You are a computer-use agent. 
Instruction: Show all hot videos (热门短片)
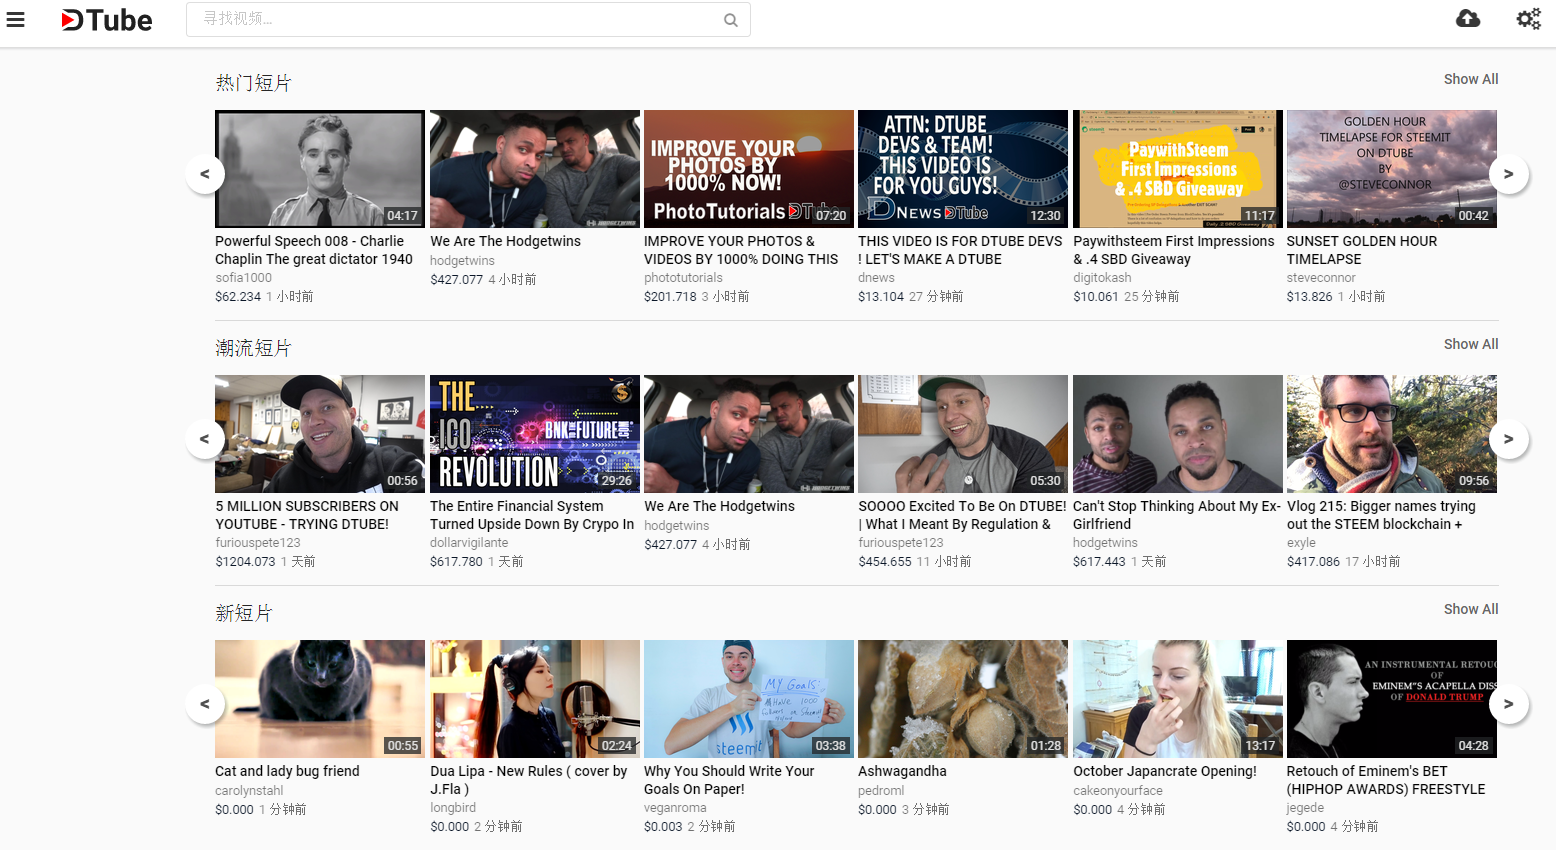1471,79
